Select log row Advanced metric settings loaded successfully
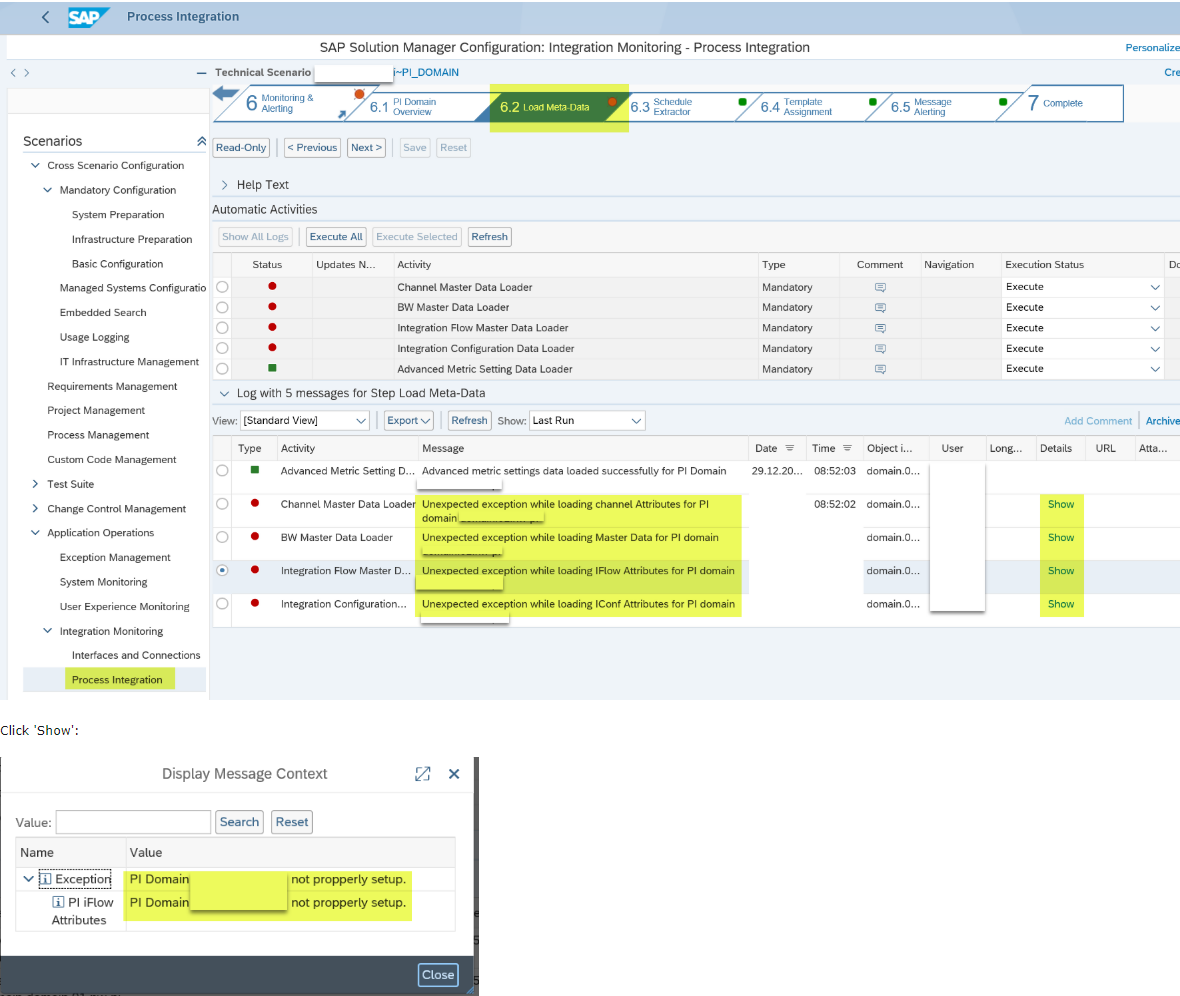1180x996 pixels. [x=222, y=471]
